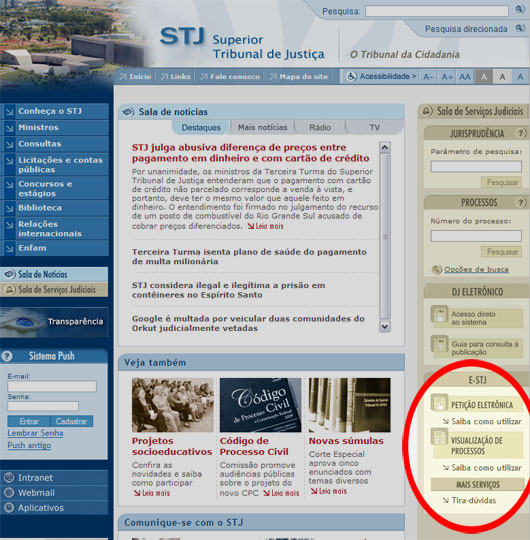This screenshot has height=540, width=530.
Task: Click the Aplicativos icon
Action: tap(9, 507)
